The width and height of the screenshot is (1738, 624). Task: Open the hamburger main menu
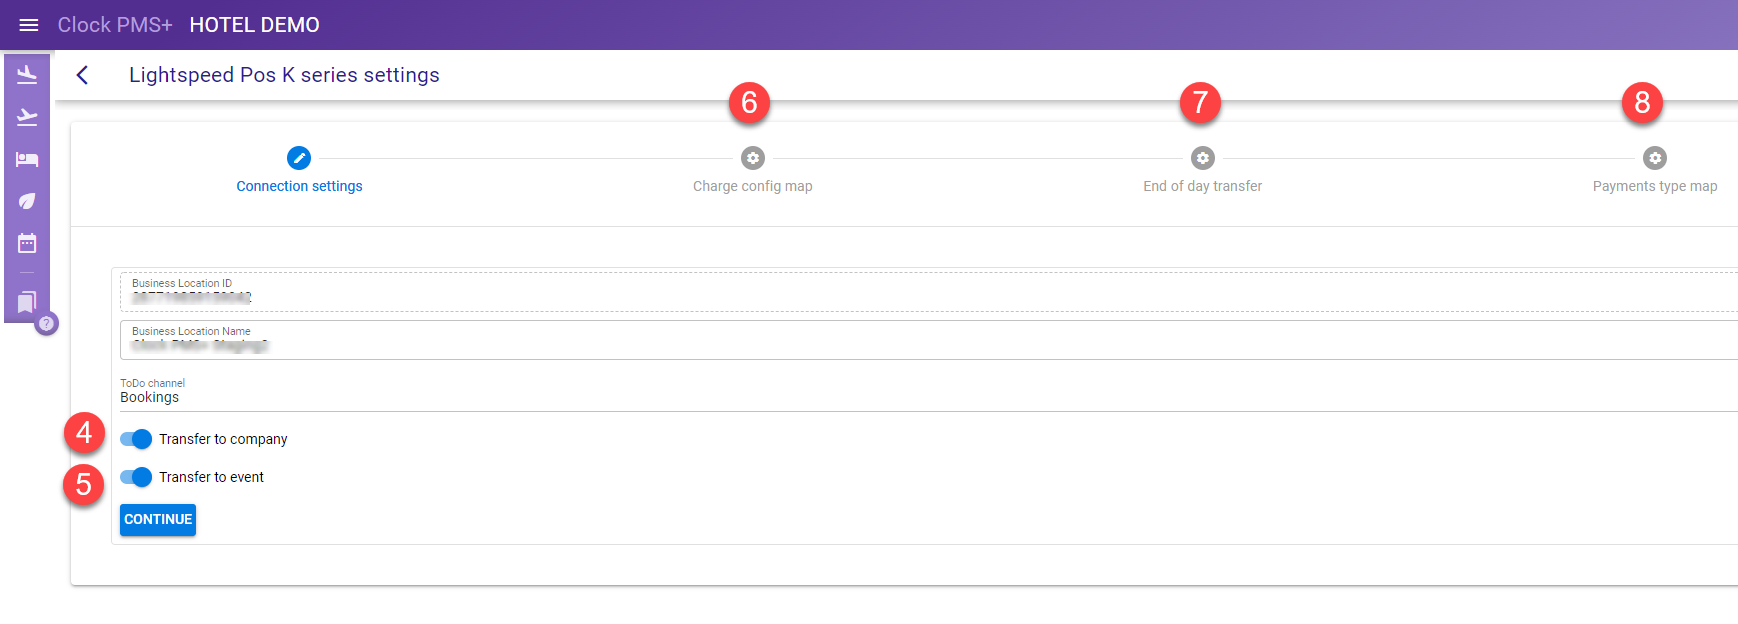29,25
